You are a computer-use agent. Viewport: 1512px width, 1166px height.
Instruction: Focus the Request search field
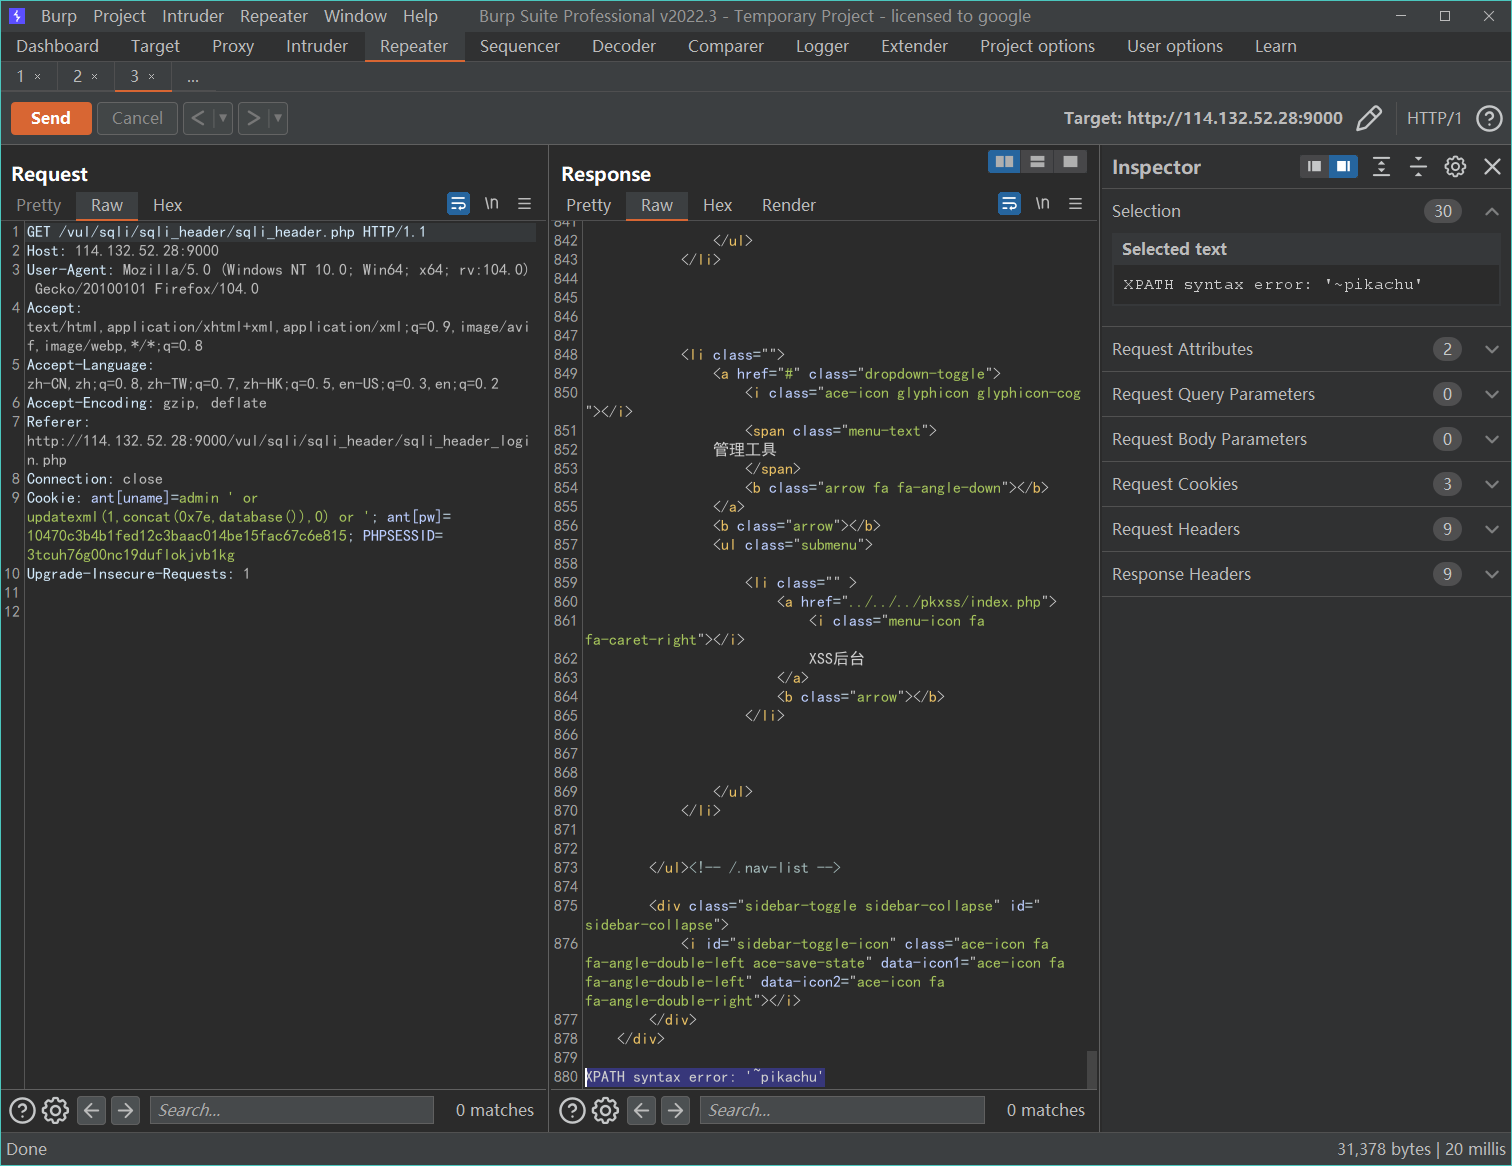292,1110
